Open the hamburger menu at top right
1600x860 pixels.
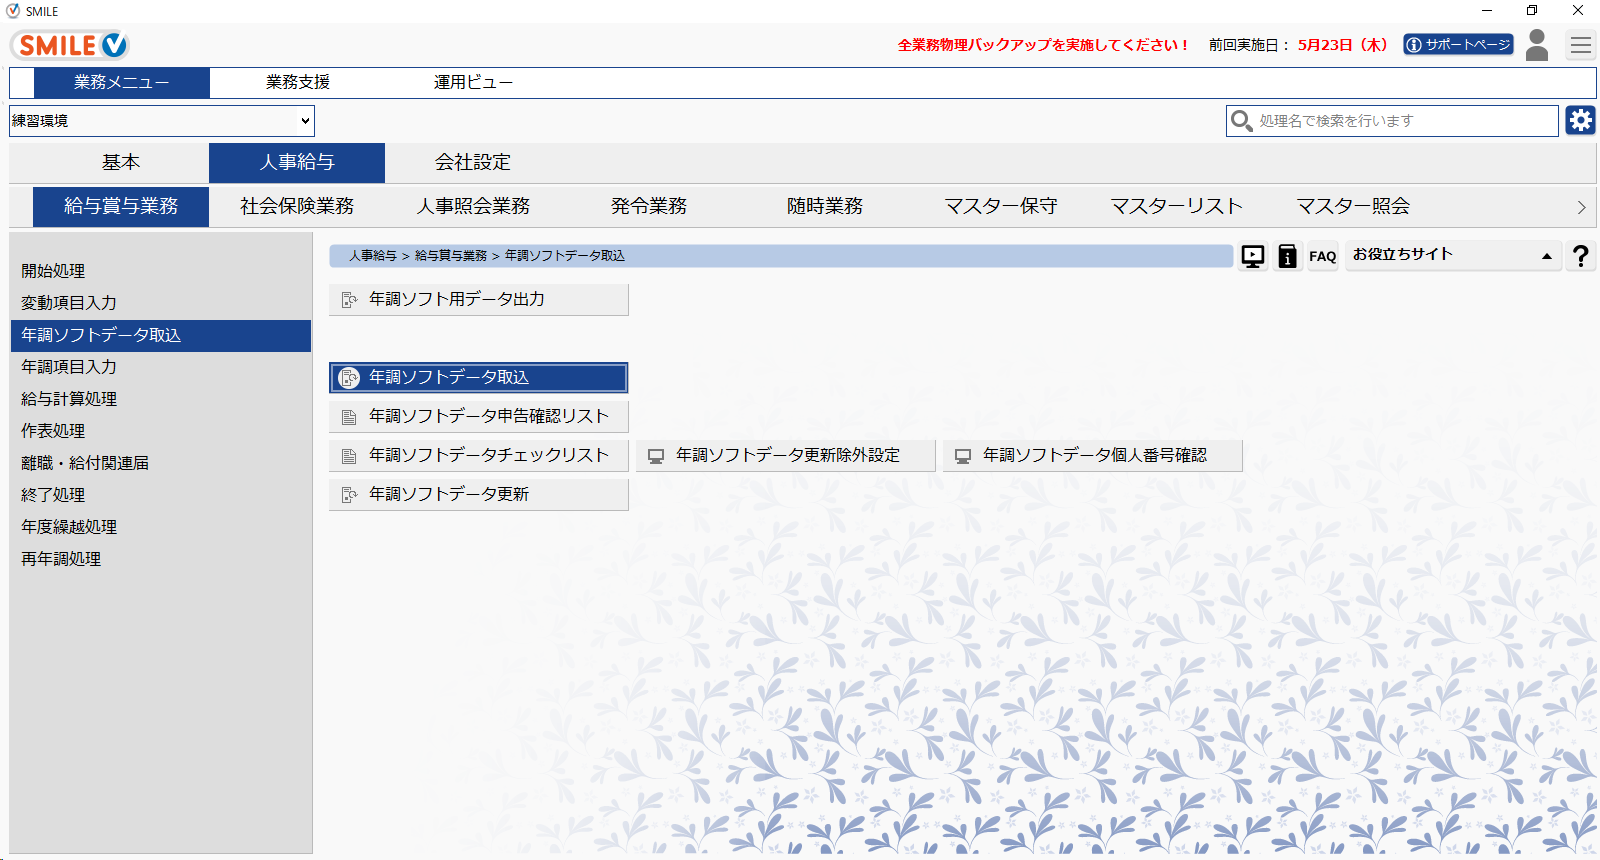[1580, 45]
